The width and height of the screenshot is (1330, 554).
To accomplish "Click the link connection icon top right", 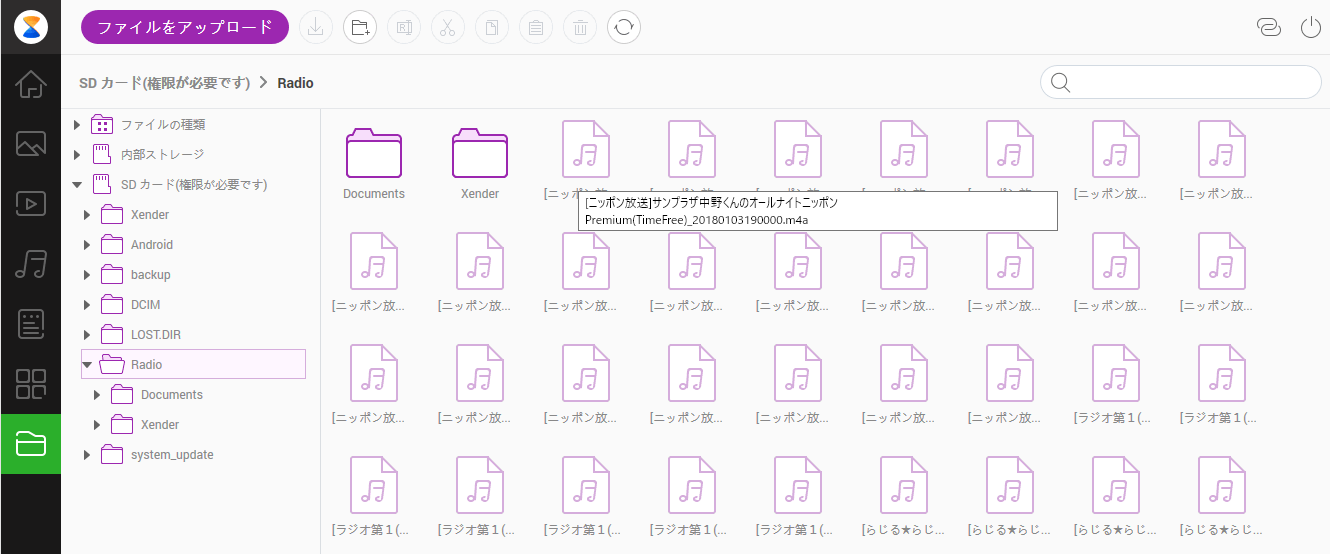I will 1268,27.
